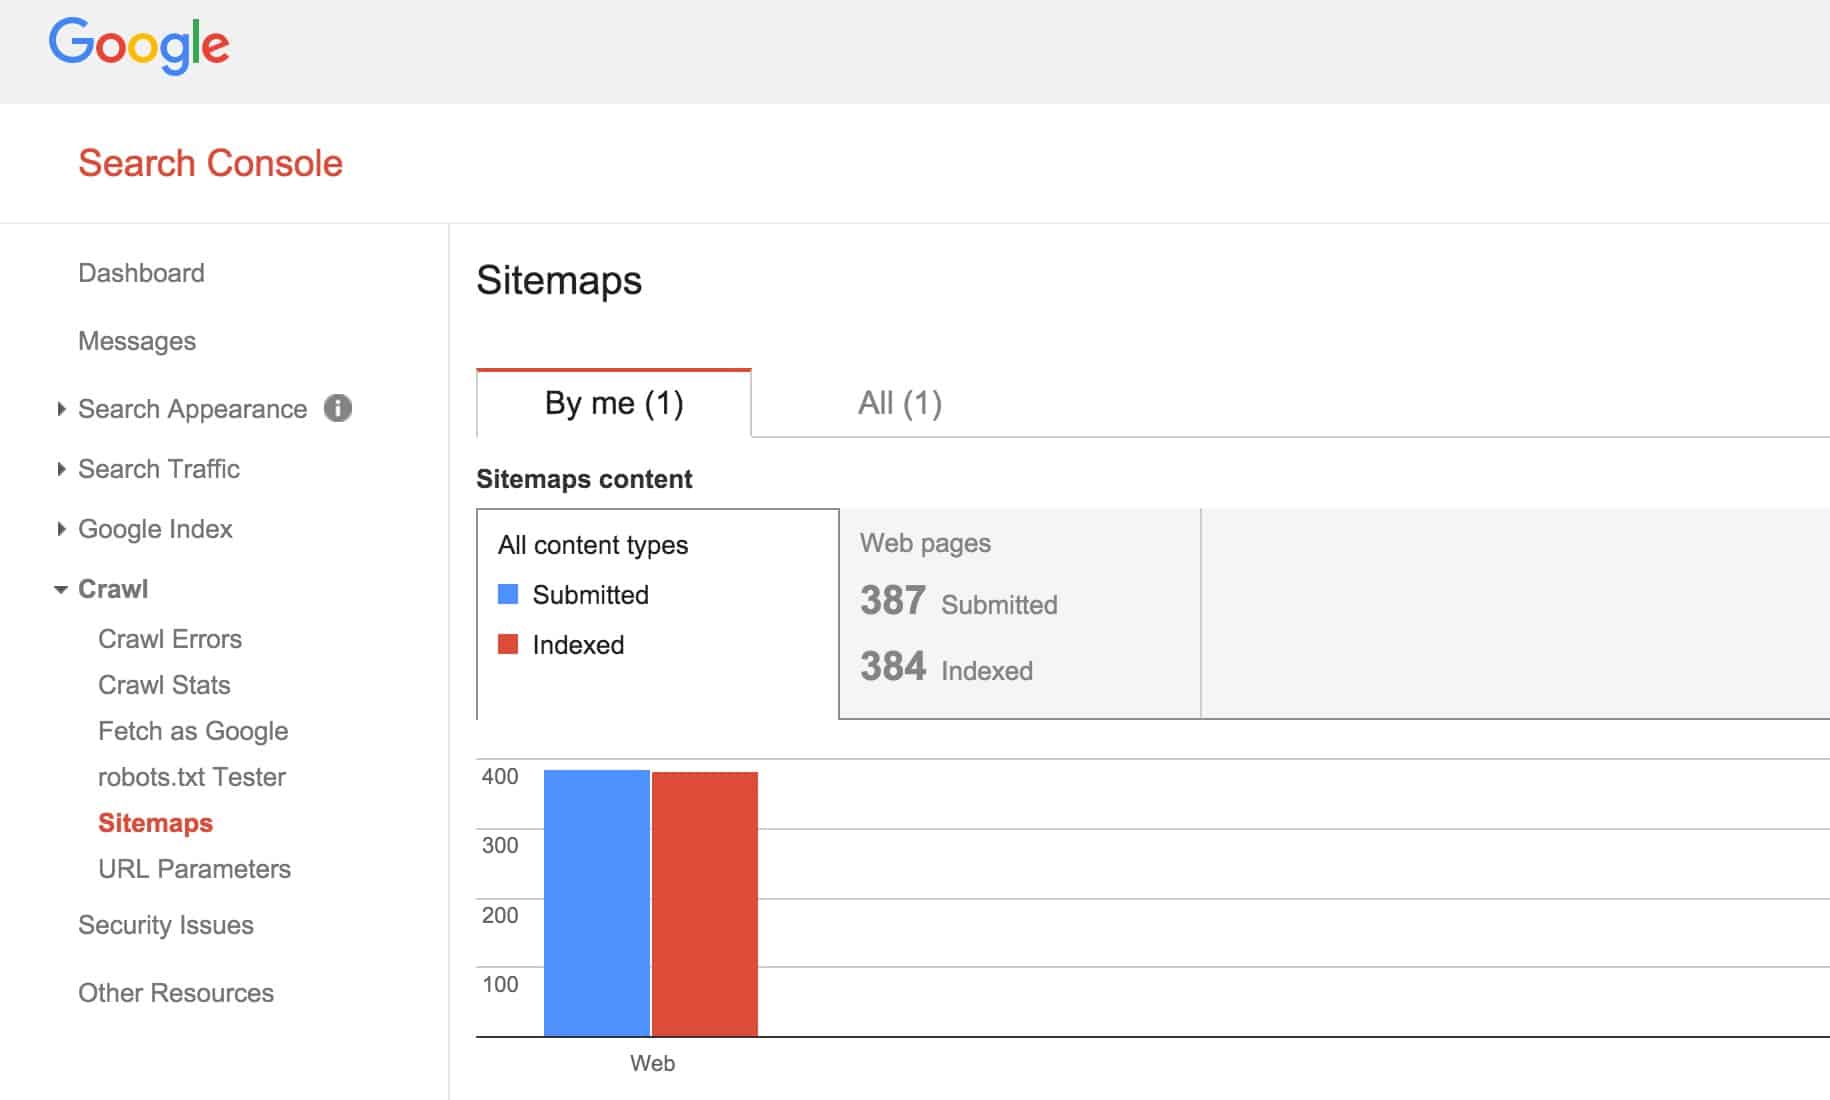Open the Search Appearance menu label
Viewport: 1830px width, 1100px height.
(x=192, y=409)
